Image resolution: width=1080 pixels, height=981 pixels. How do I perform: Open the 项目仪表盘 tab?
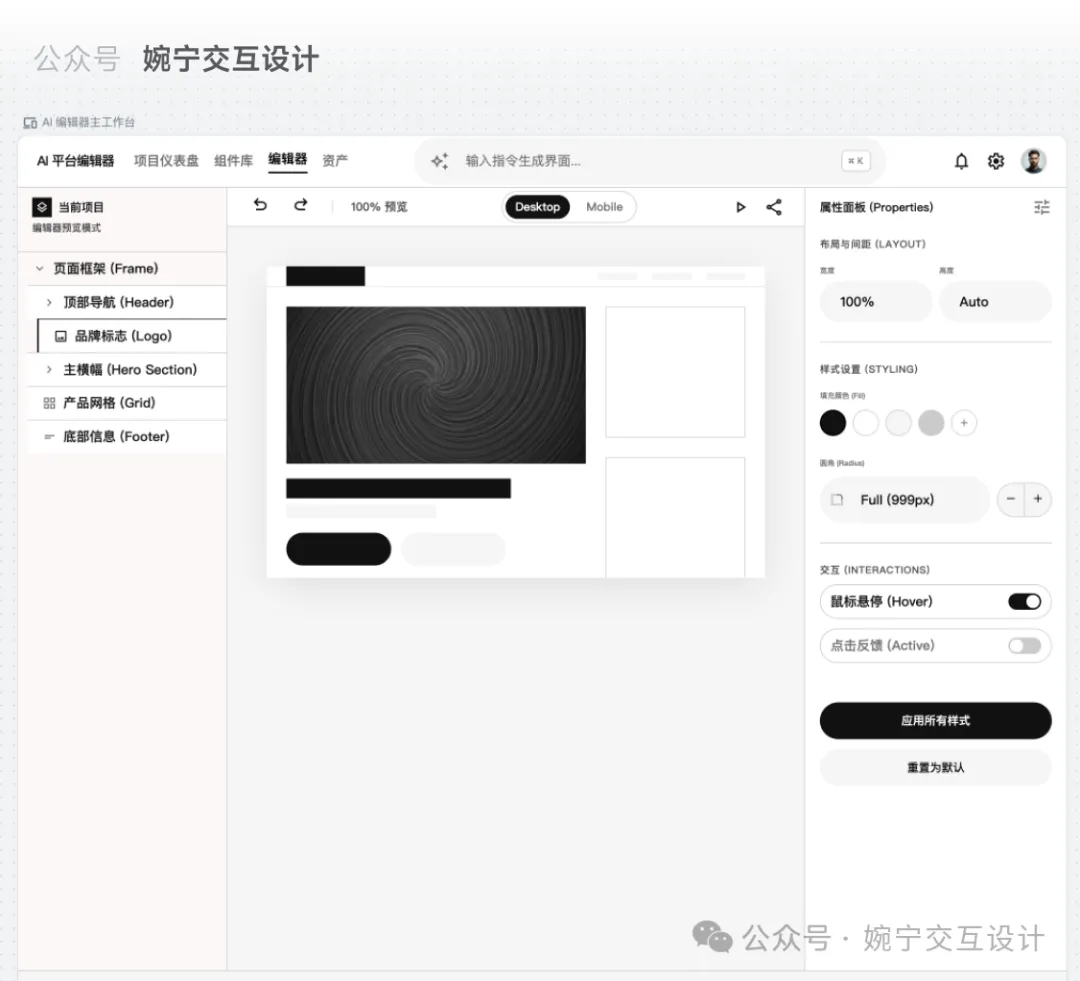pyautogui.click(x=166, y=161)
